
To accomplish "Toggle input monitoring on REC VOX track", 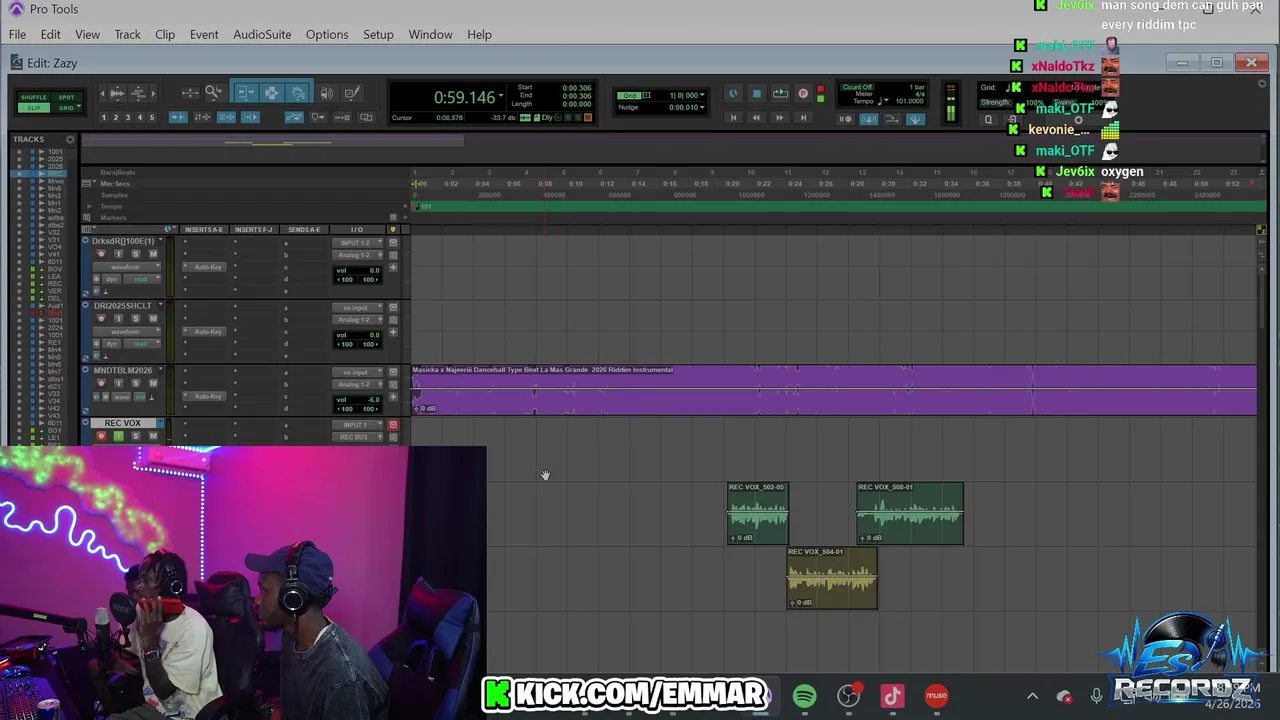I will 118,436.
